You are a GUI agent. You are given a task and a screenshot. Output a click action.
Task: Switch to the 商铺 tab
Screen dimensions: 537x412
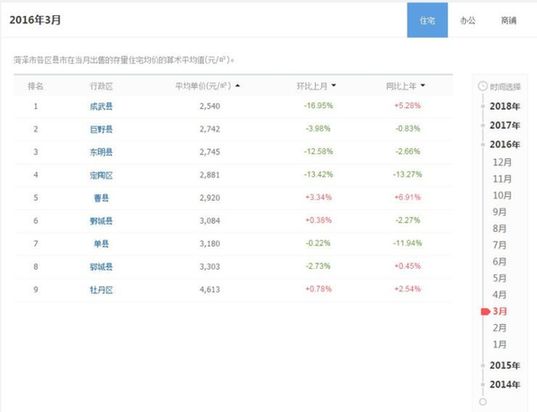509,21
